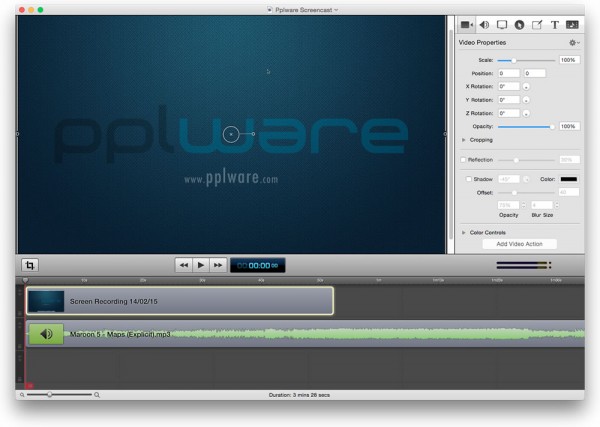The width and height of the screenshot is (600, 427).
Task: Click the Y Rotation dial
Action: (x=526, y=100)
